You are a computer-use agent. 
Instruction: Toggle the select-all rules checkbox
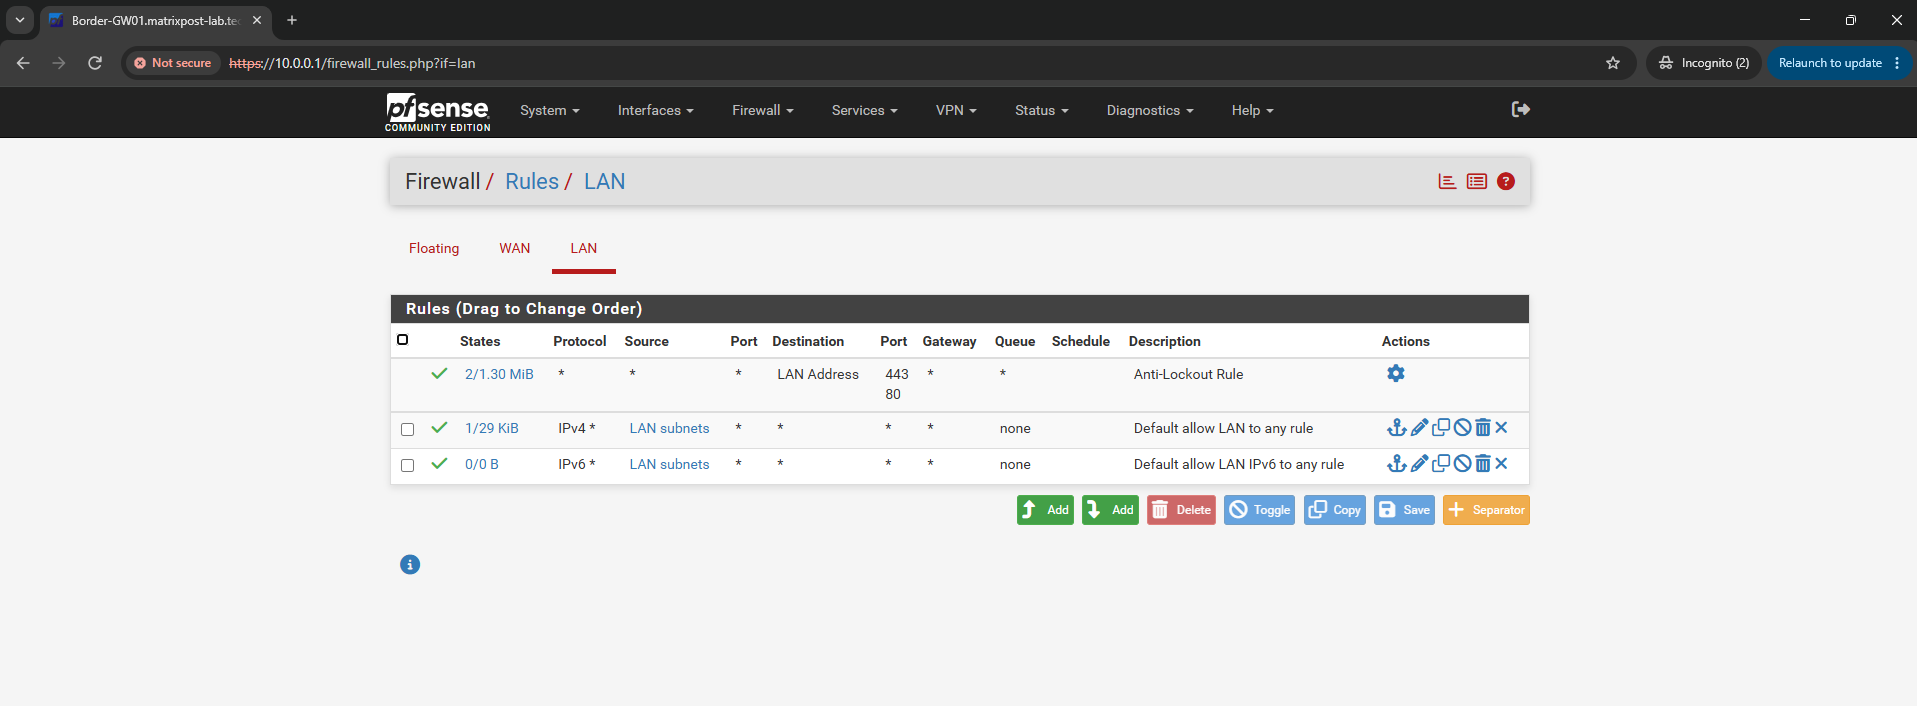point(403,340)
